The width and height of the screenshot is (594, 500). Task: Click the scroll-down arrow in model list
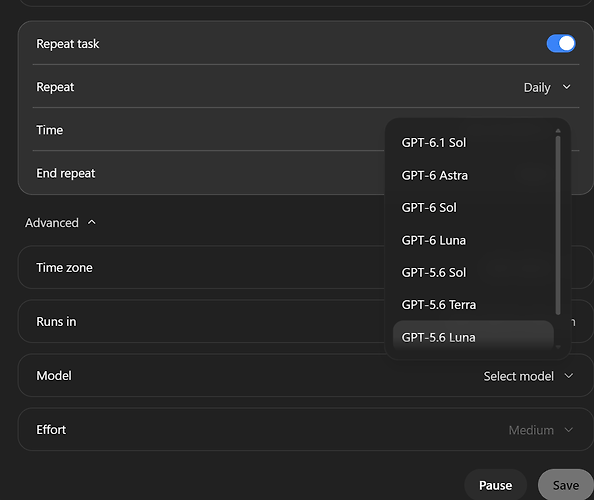point(558,347)
